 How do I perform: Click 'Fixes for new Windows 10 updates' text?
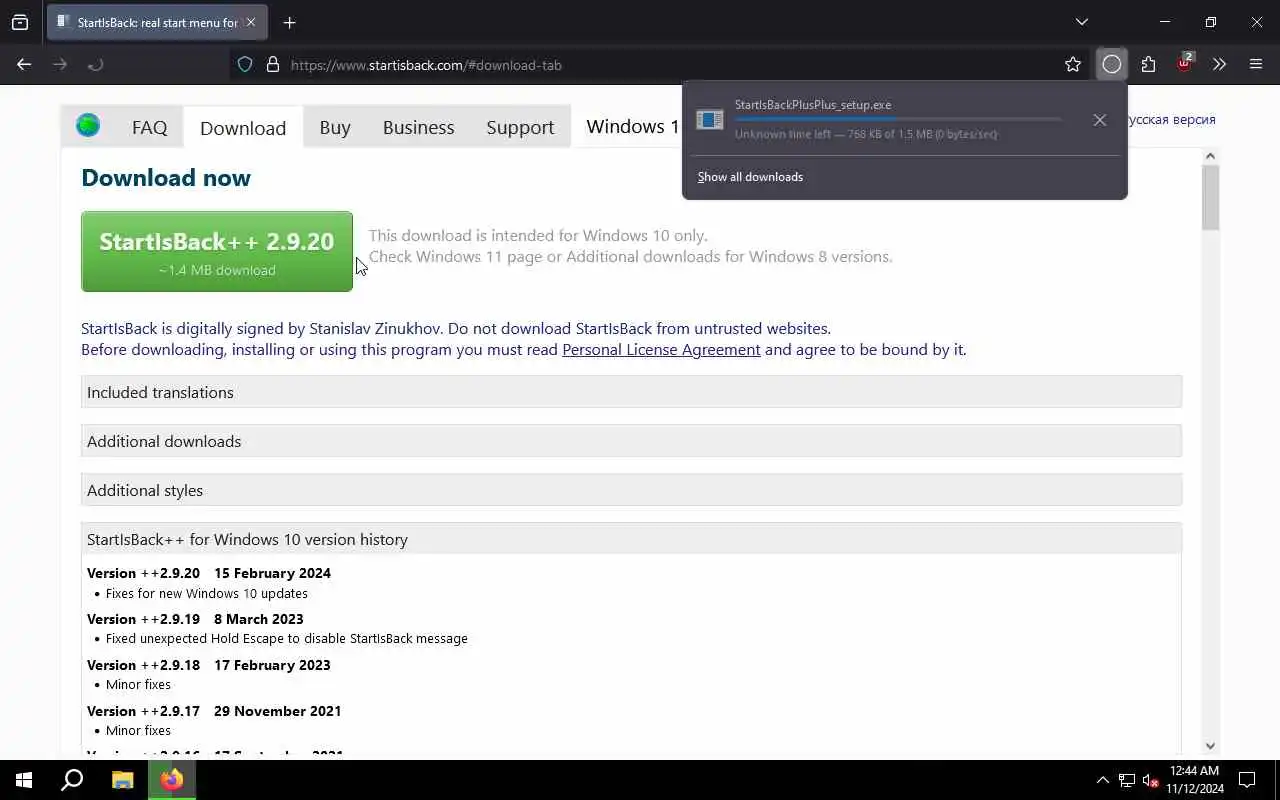coord(207,593)
